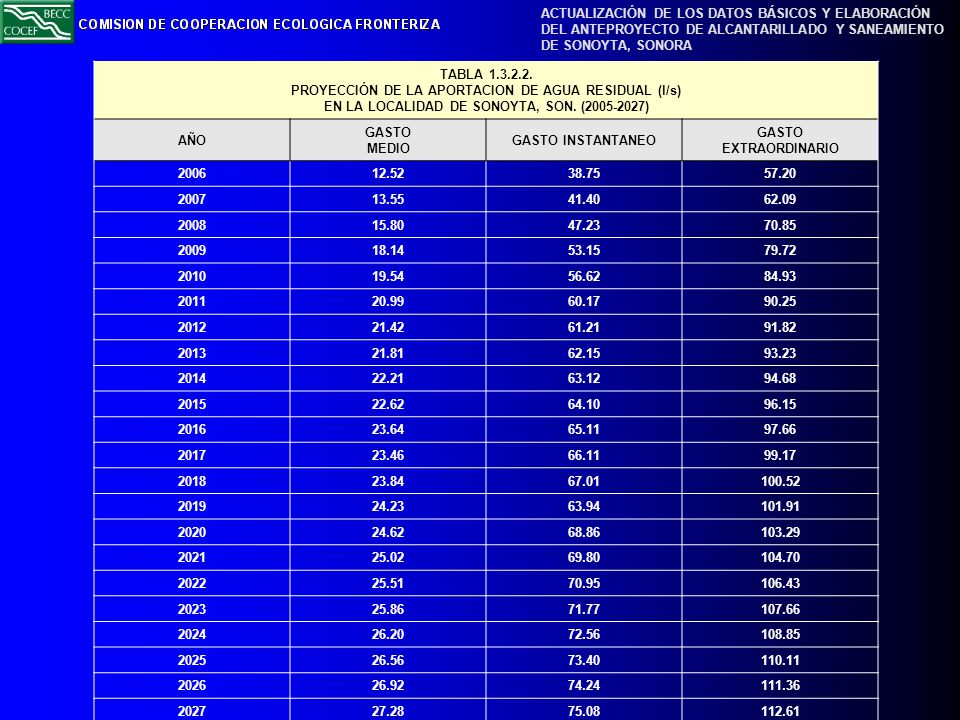
Task: Select year cell 2016
Action: click(x=192, y=429)
